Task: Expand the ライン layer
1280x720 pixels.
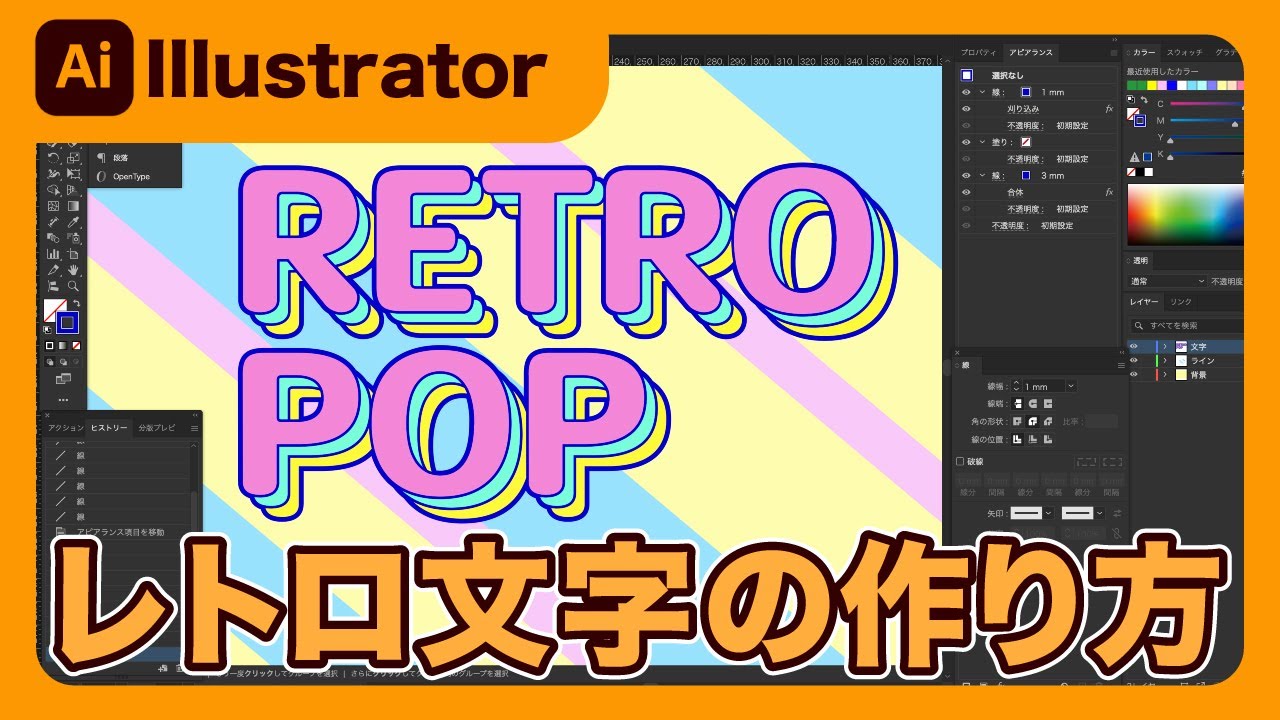Action: 1165,360
